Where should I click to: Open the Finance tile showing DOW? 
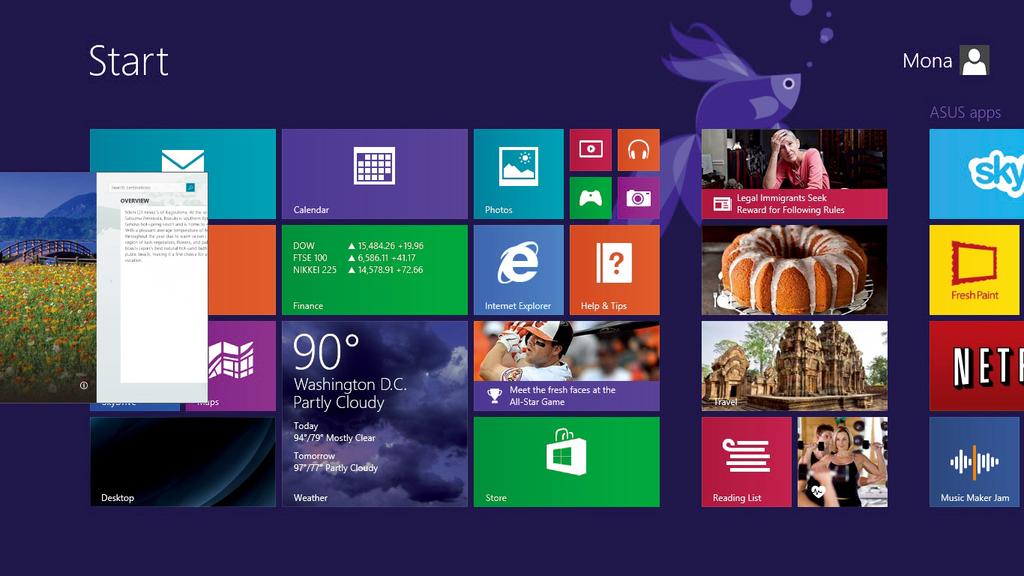375,270
